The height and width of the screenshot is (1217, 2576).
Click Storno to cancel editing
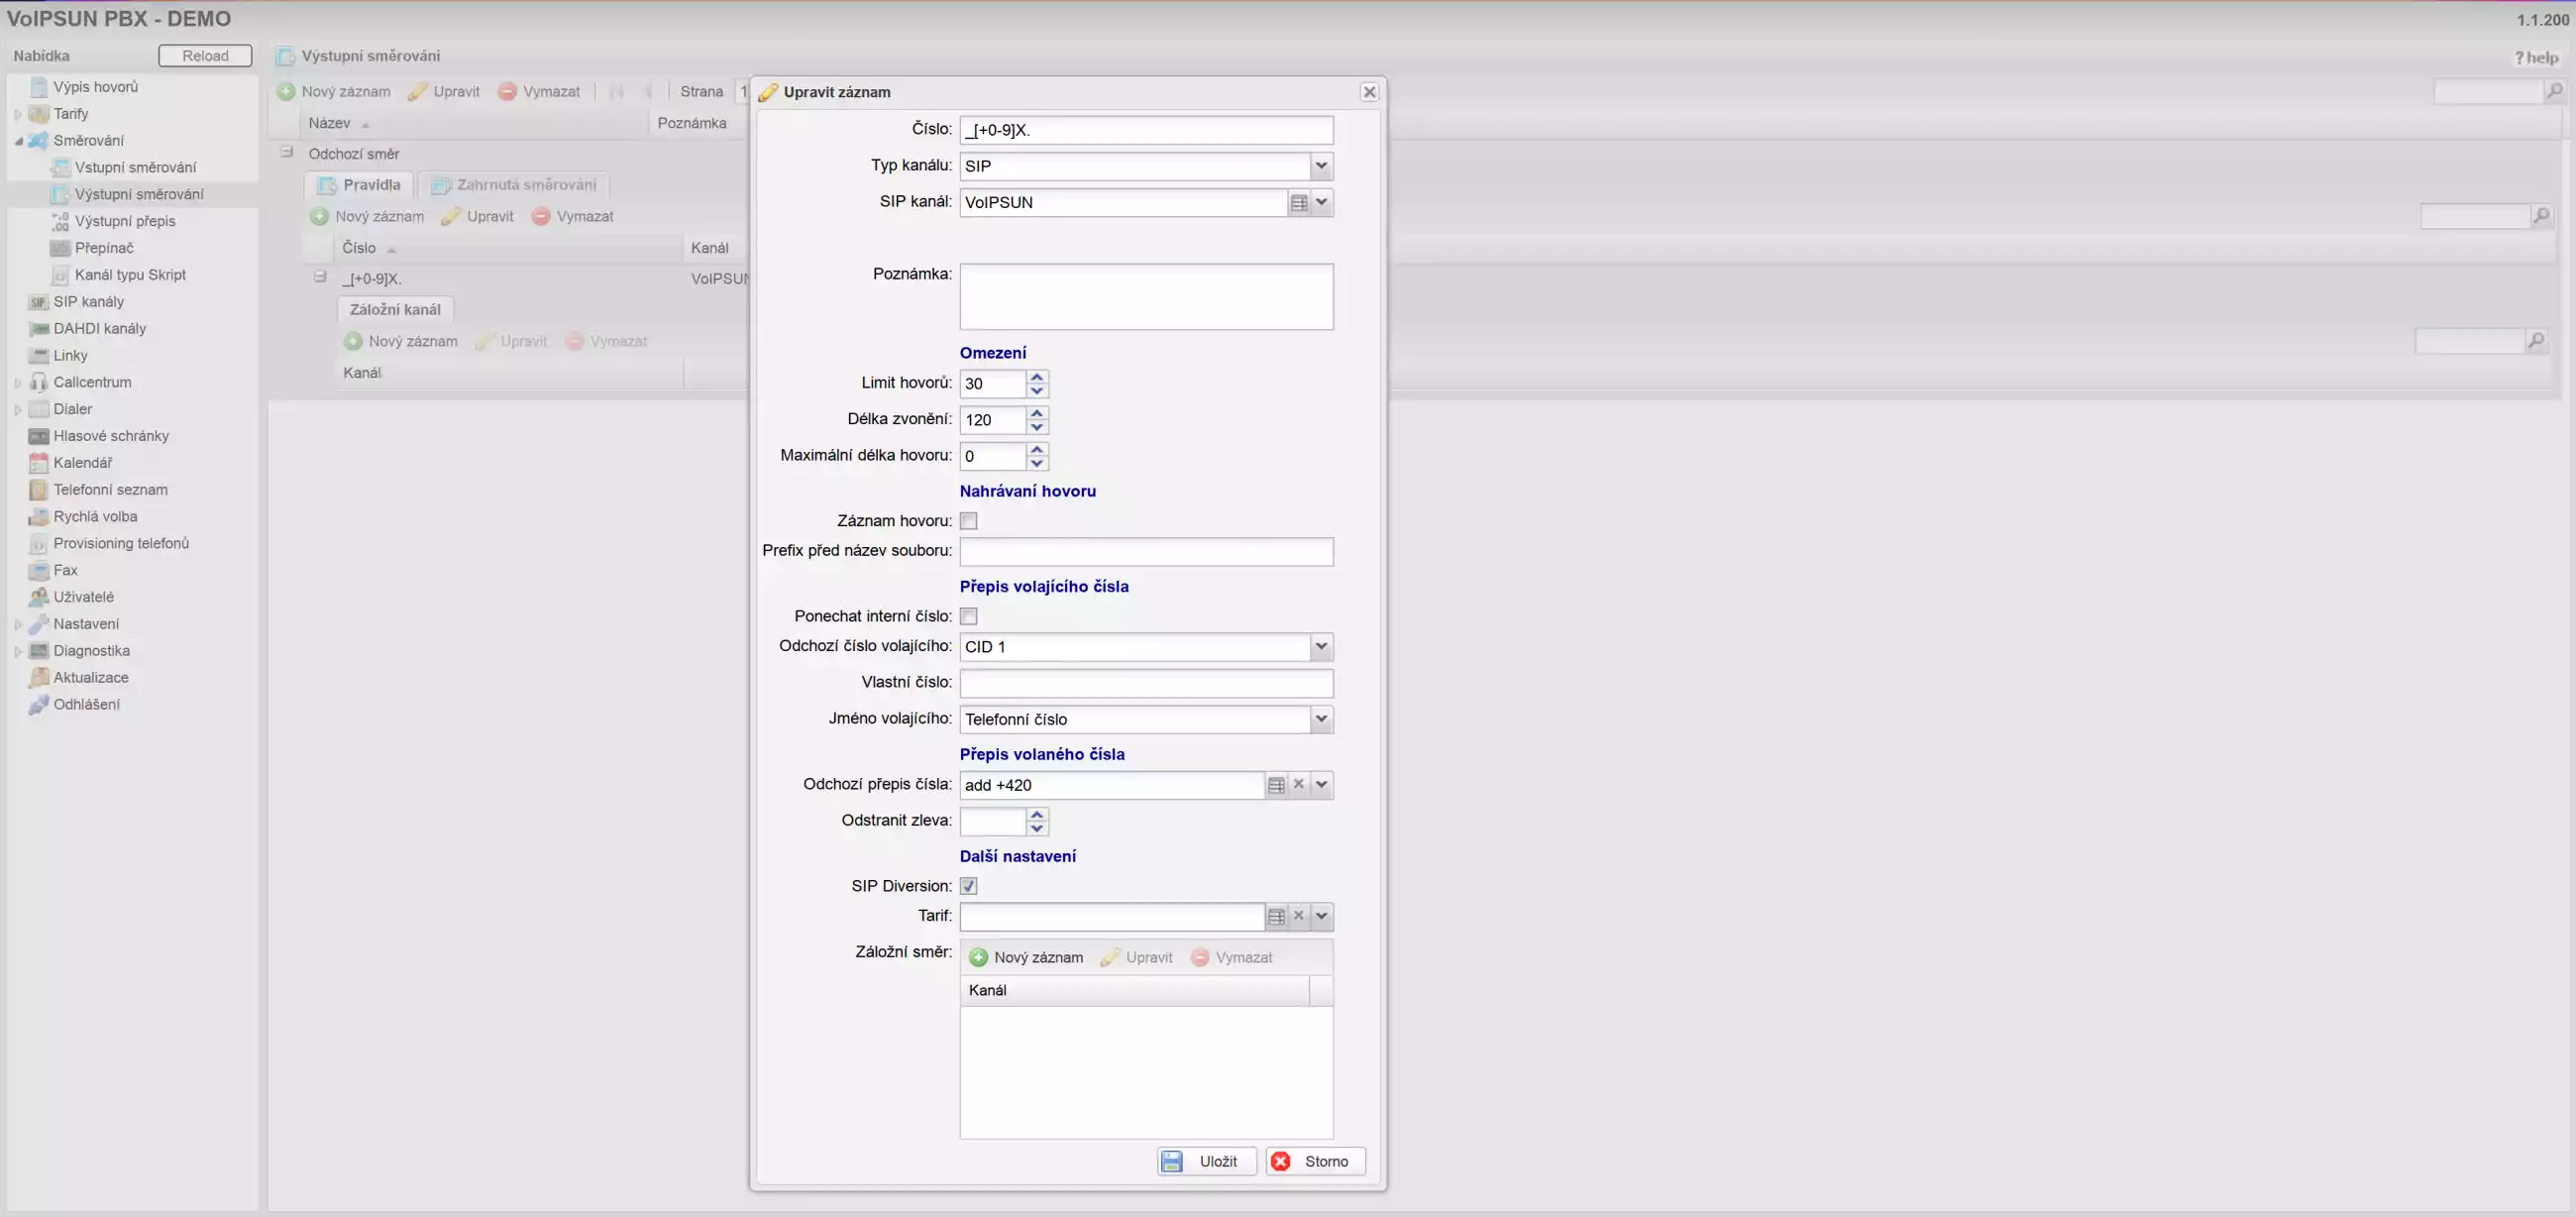coord(1315,1161)
